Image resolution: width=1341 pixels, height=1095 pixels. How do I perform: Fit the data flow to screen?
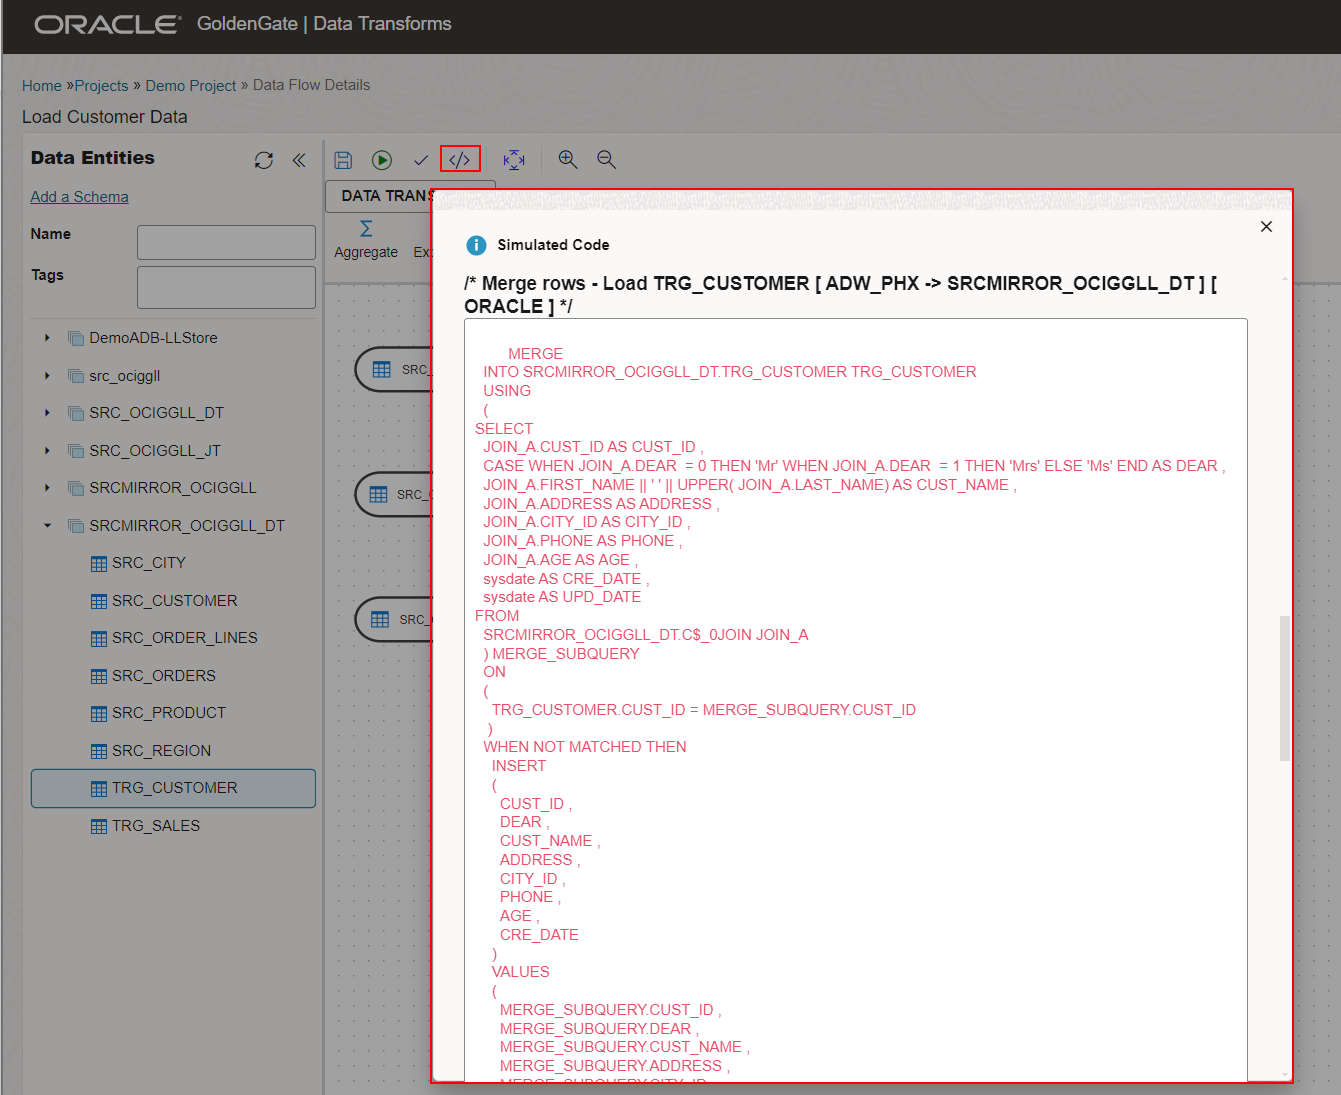(514, 159)
